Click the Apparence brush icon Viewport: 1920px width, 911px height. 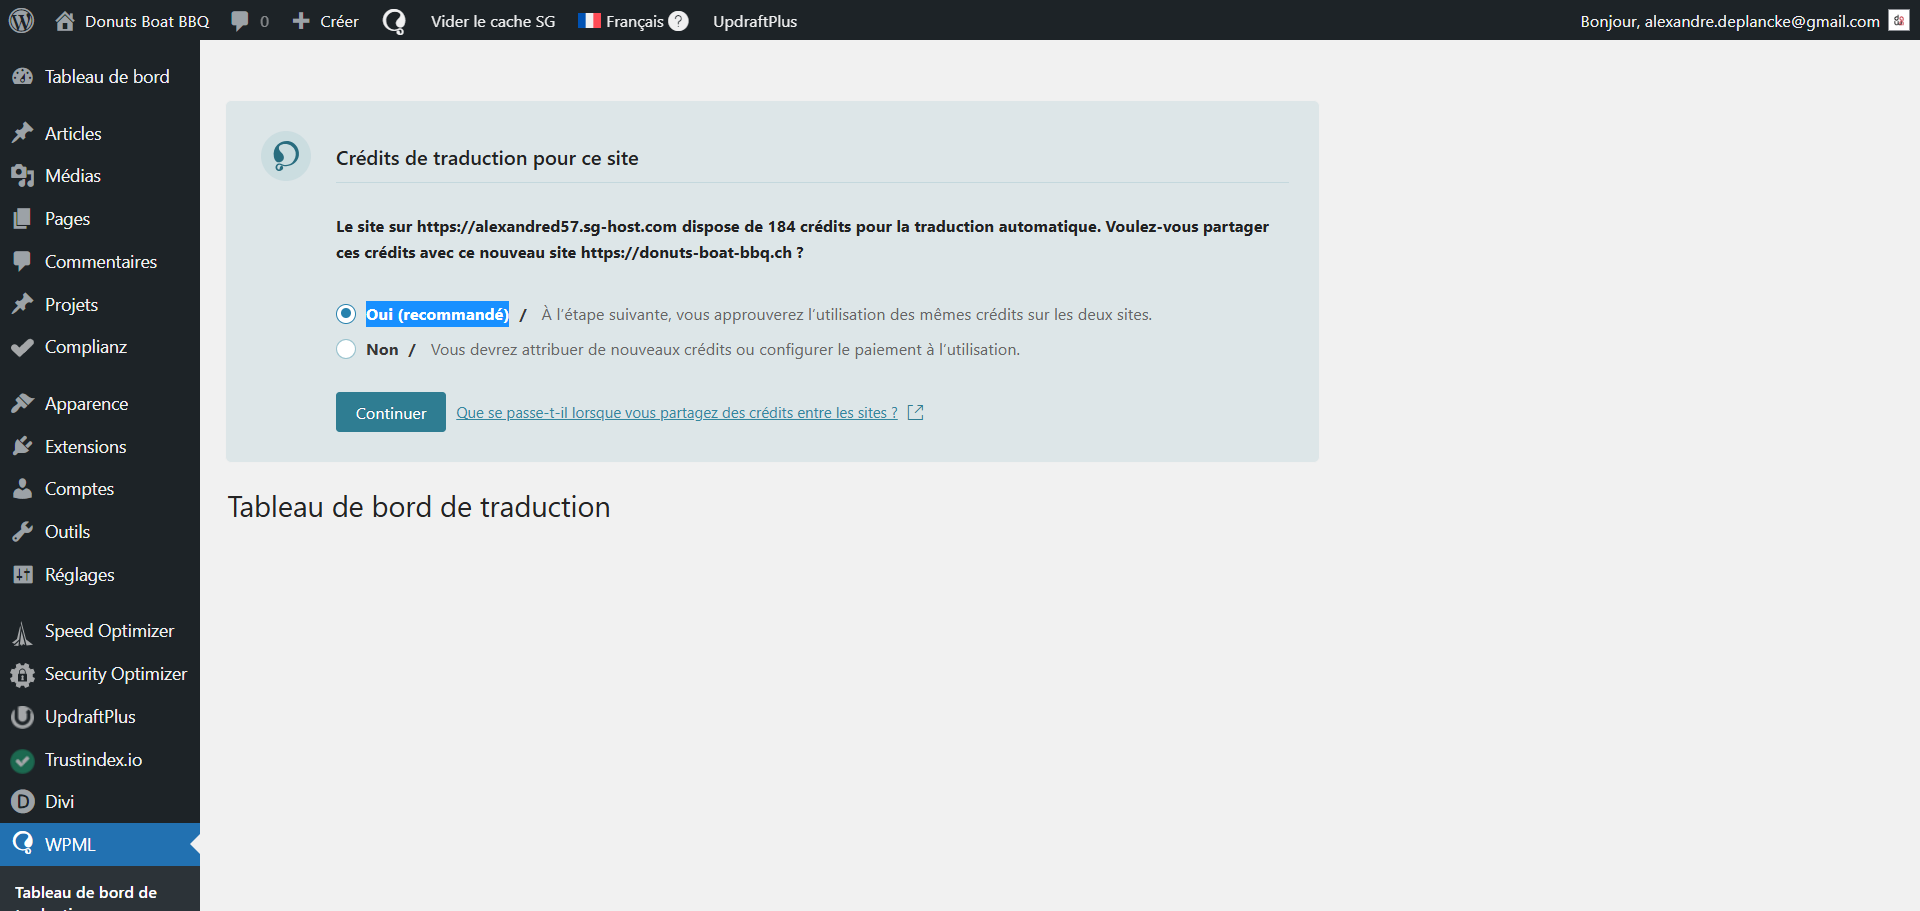tap(22, 404)
